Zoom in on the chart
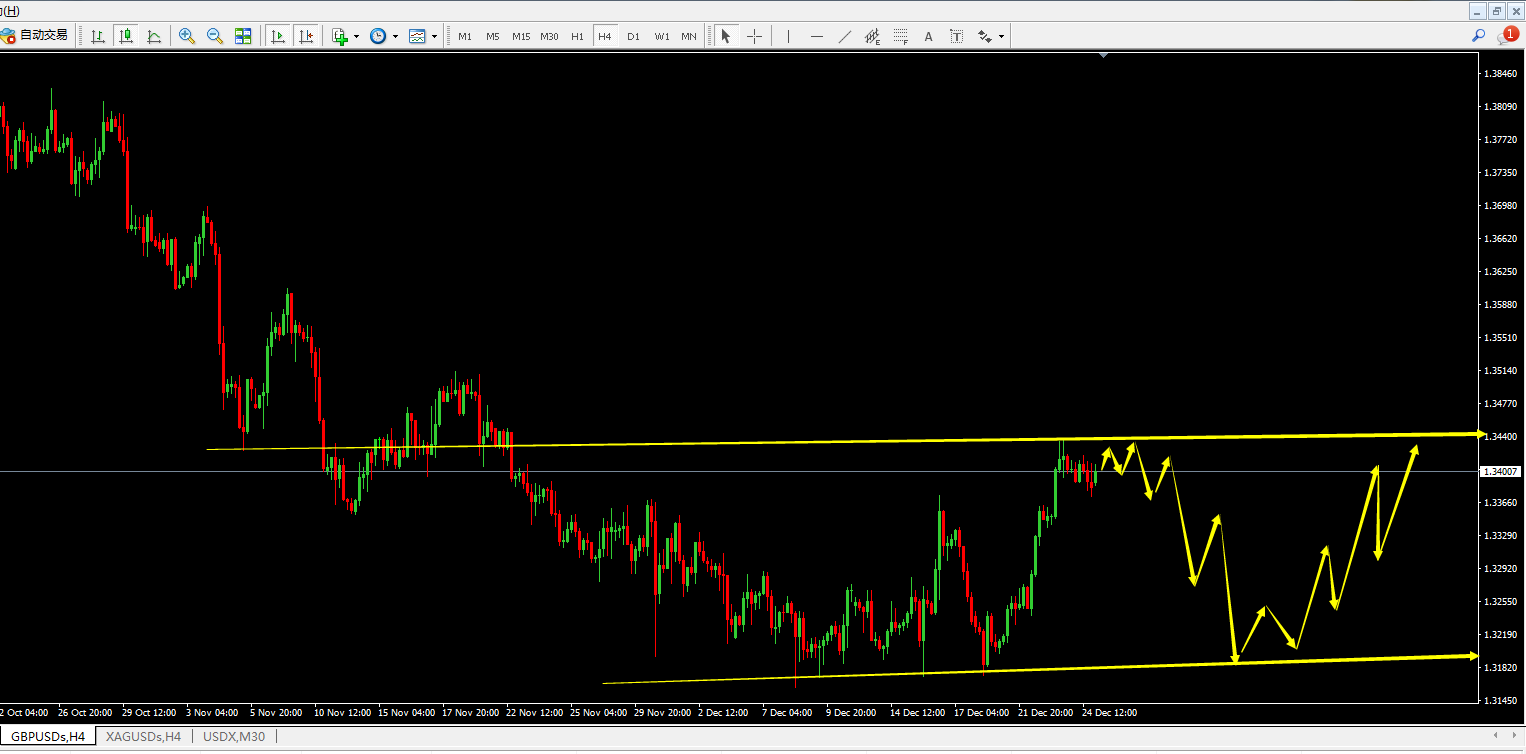Image resolution: width=1526 pixels, height=754 pixels. (187, 36)
